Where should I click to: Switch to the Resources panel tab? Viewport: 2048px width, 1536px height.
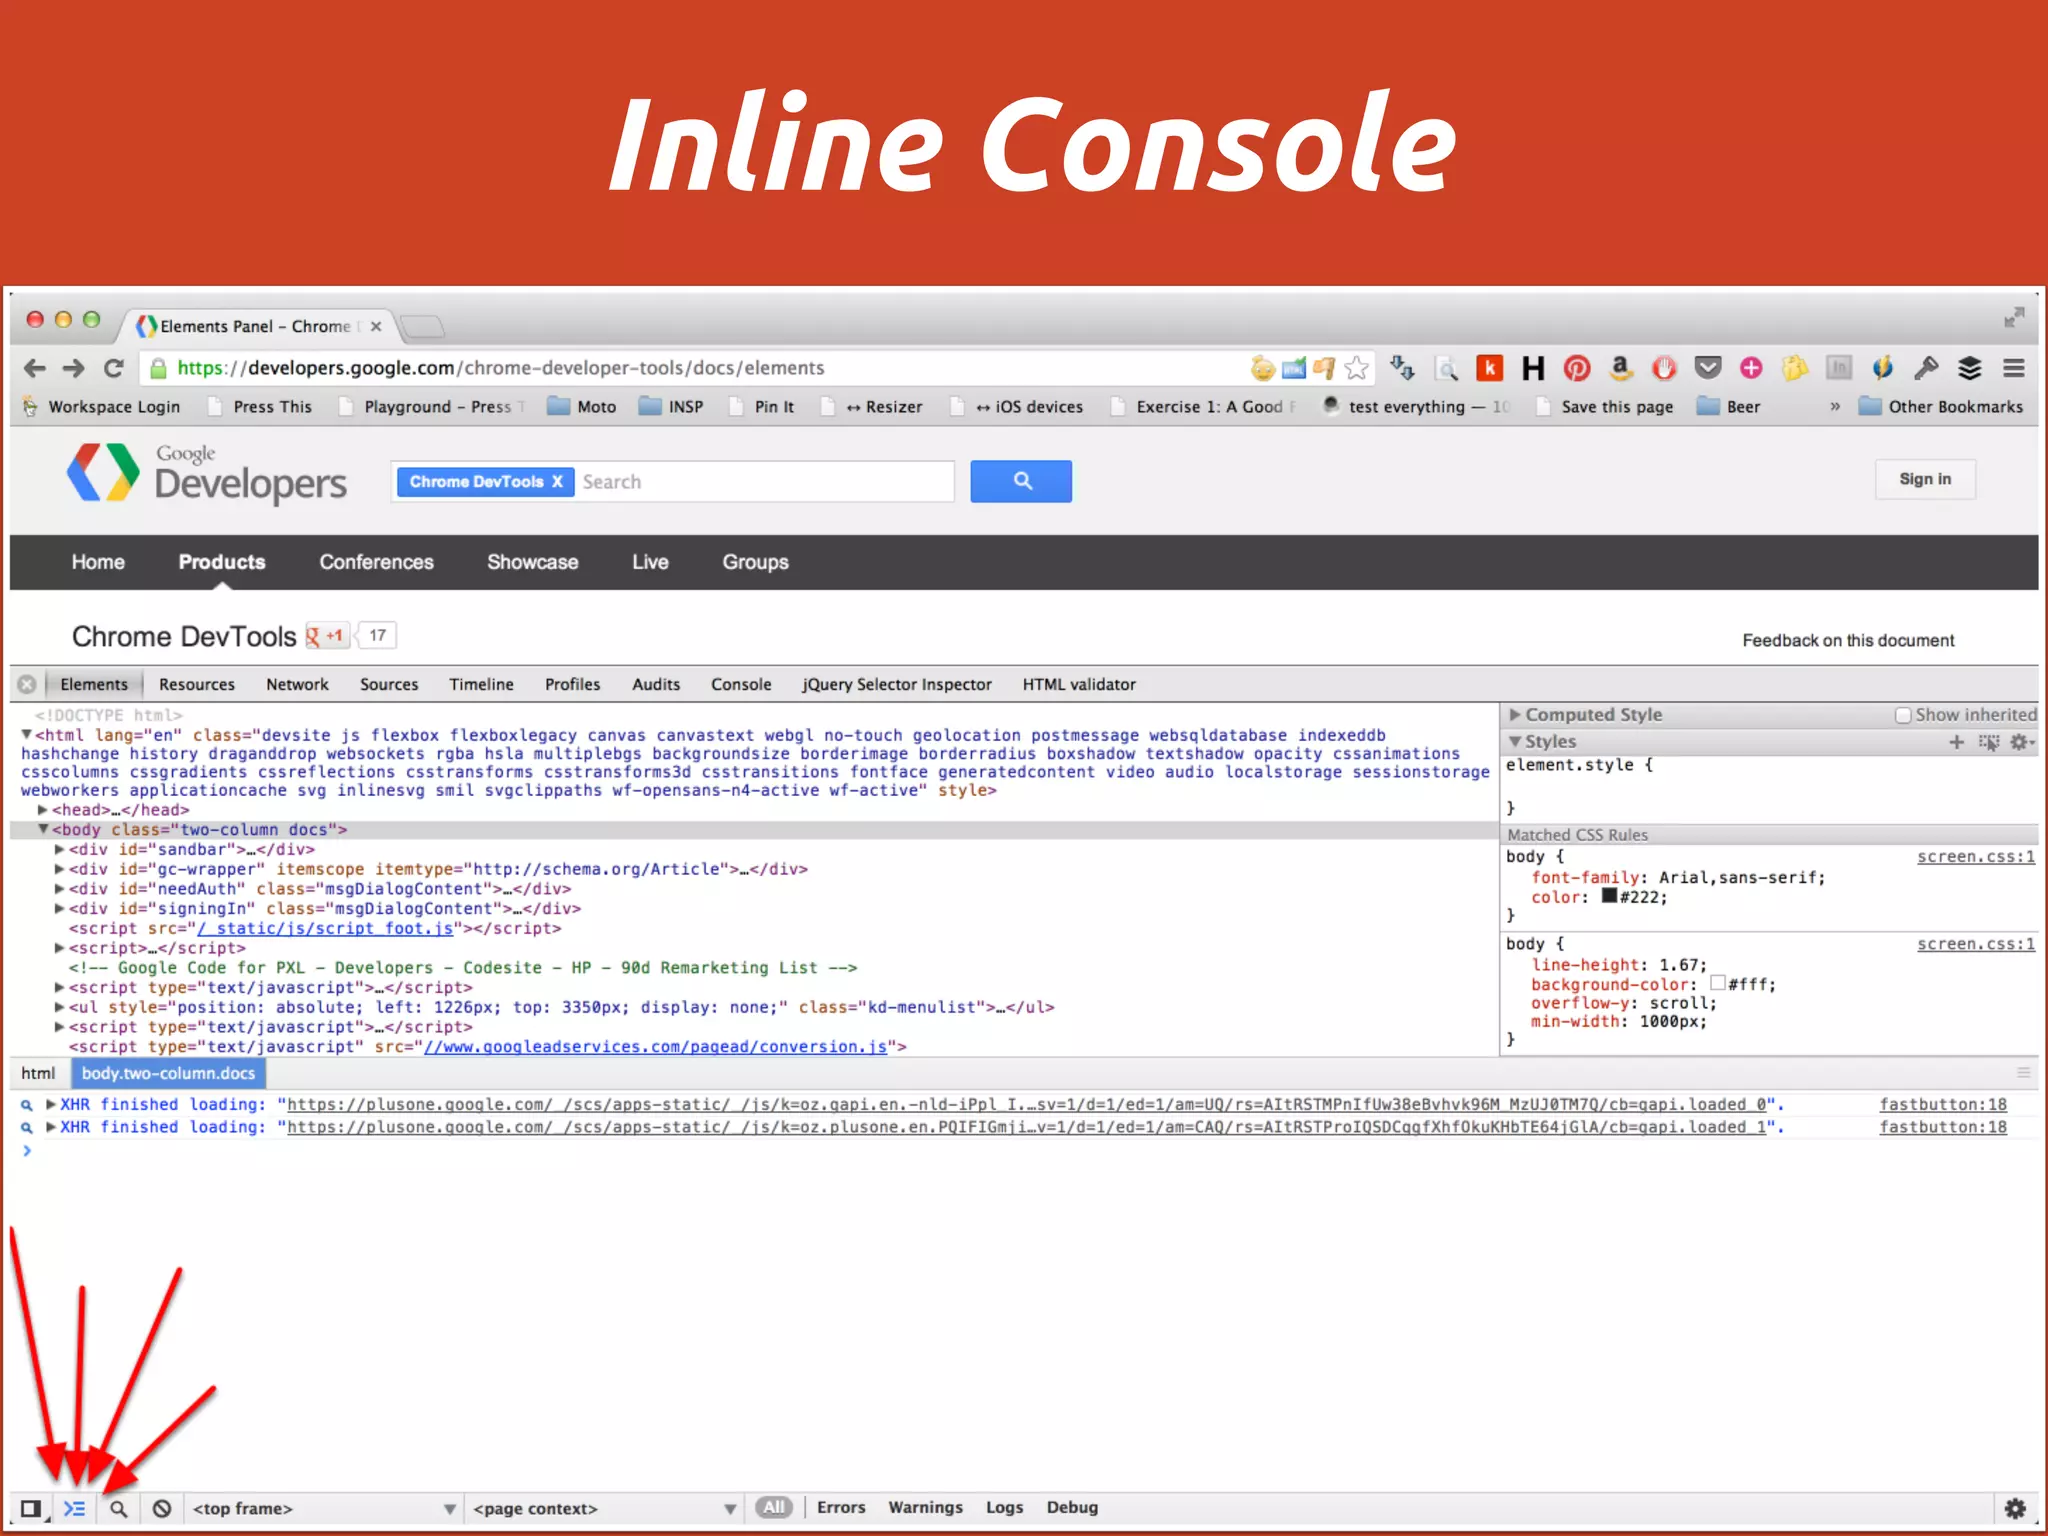[x=197, y=684]
